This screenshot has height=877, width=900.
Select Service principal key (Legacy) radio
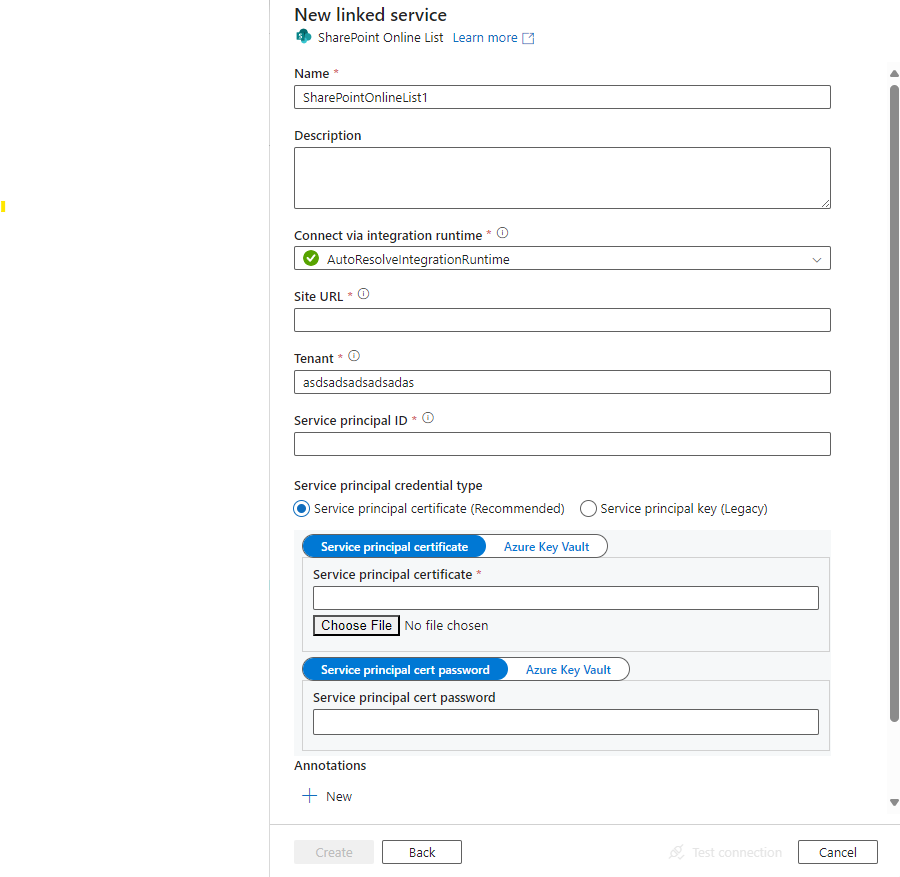coord(588,509)
